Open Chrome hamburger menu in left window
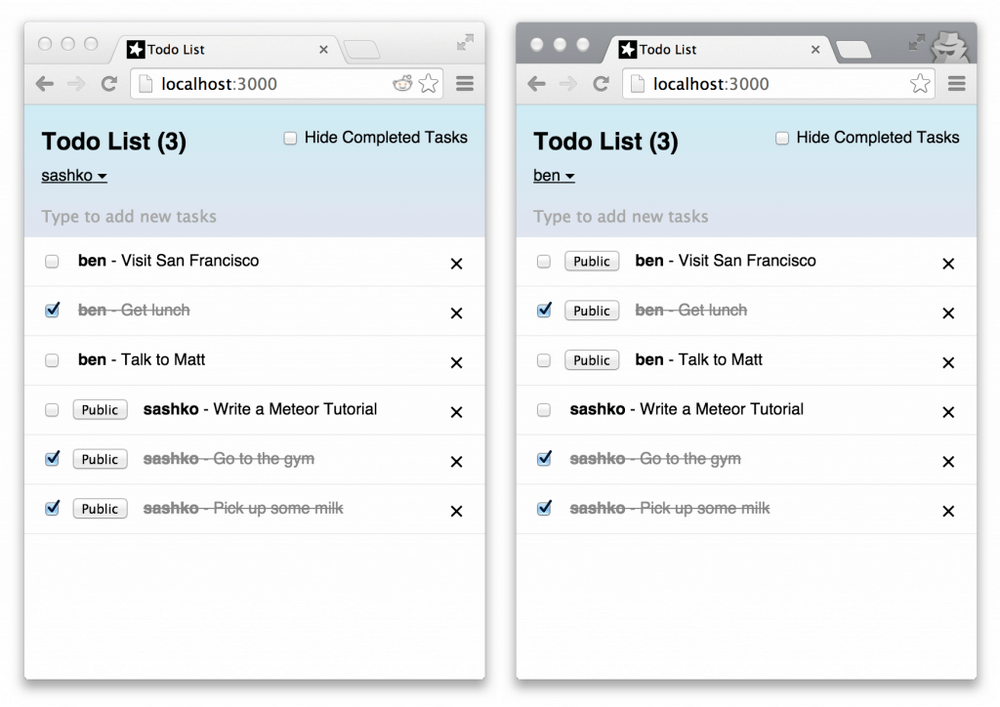Screen dimensions: 1000x707 [464, 84]
